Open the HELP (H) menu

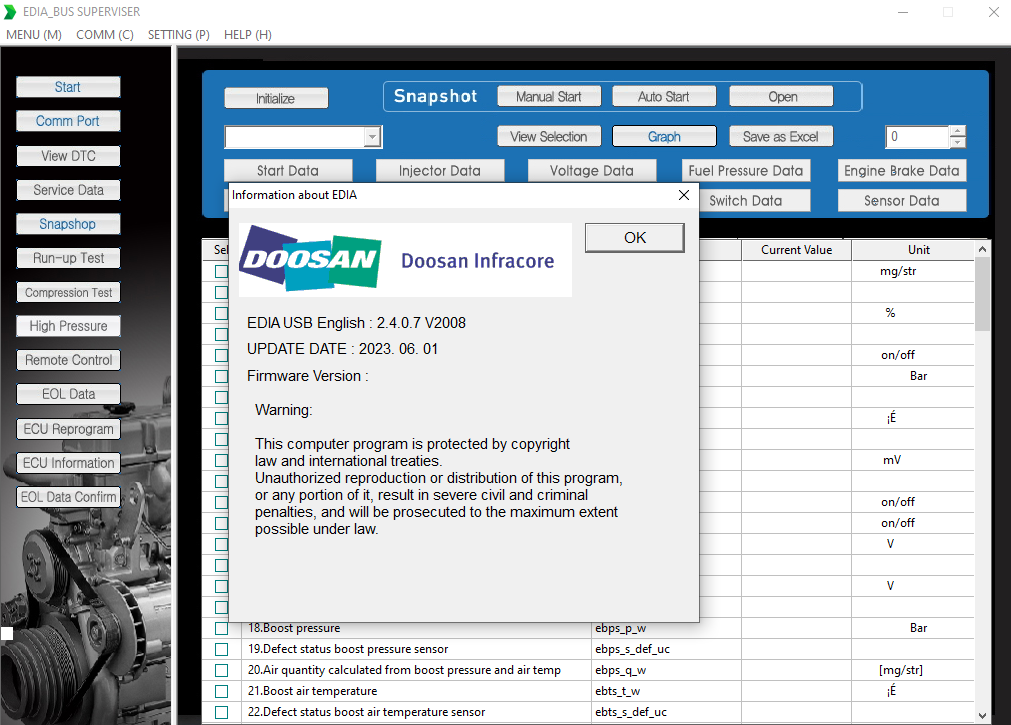coord(248,35)
